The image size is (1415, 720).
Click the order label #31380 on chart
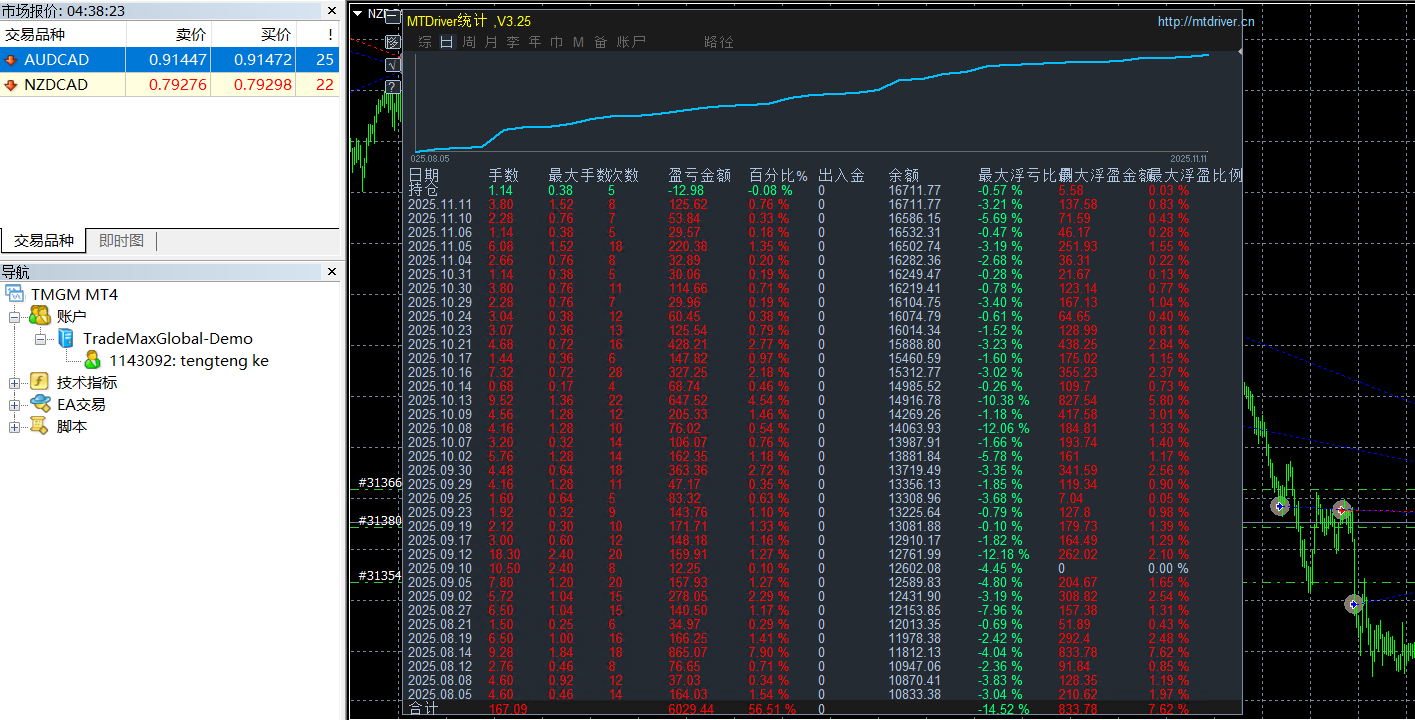coord(380,521)
